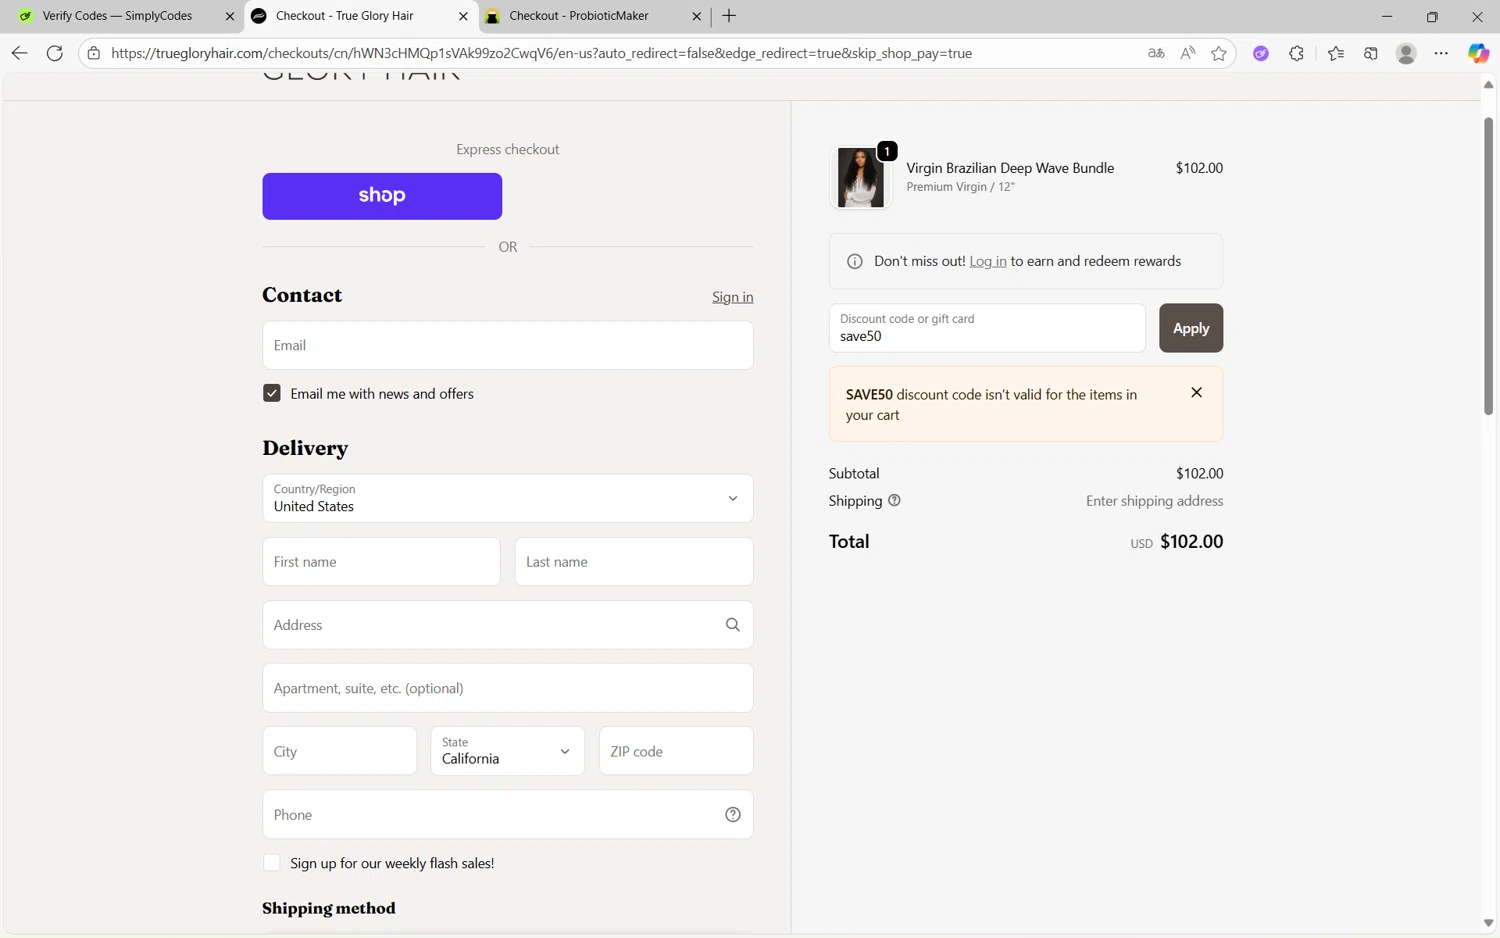Viewport: 1500px width, 938px height.
Task: Close the Checkout - True Glory Hair tab
Action: (x=463, y=16)
